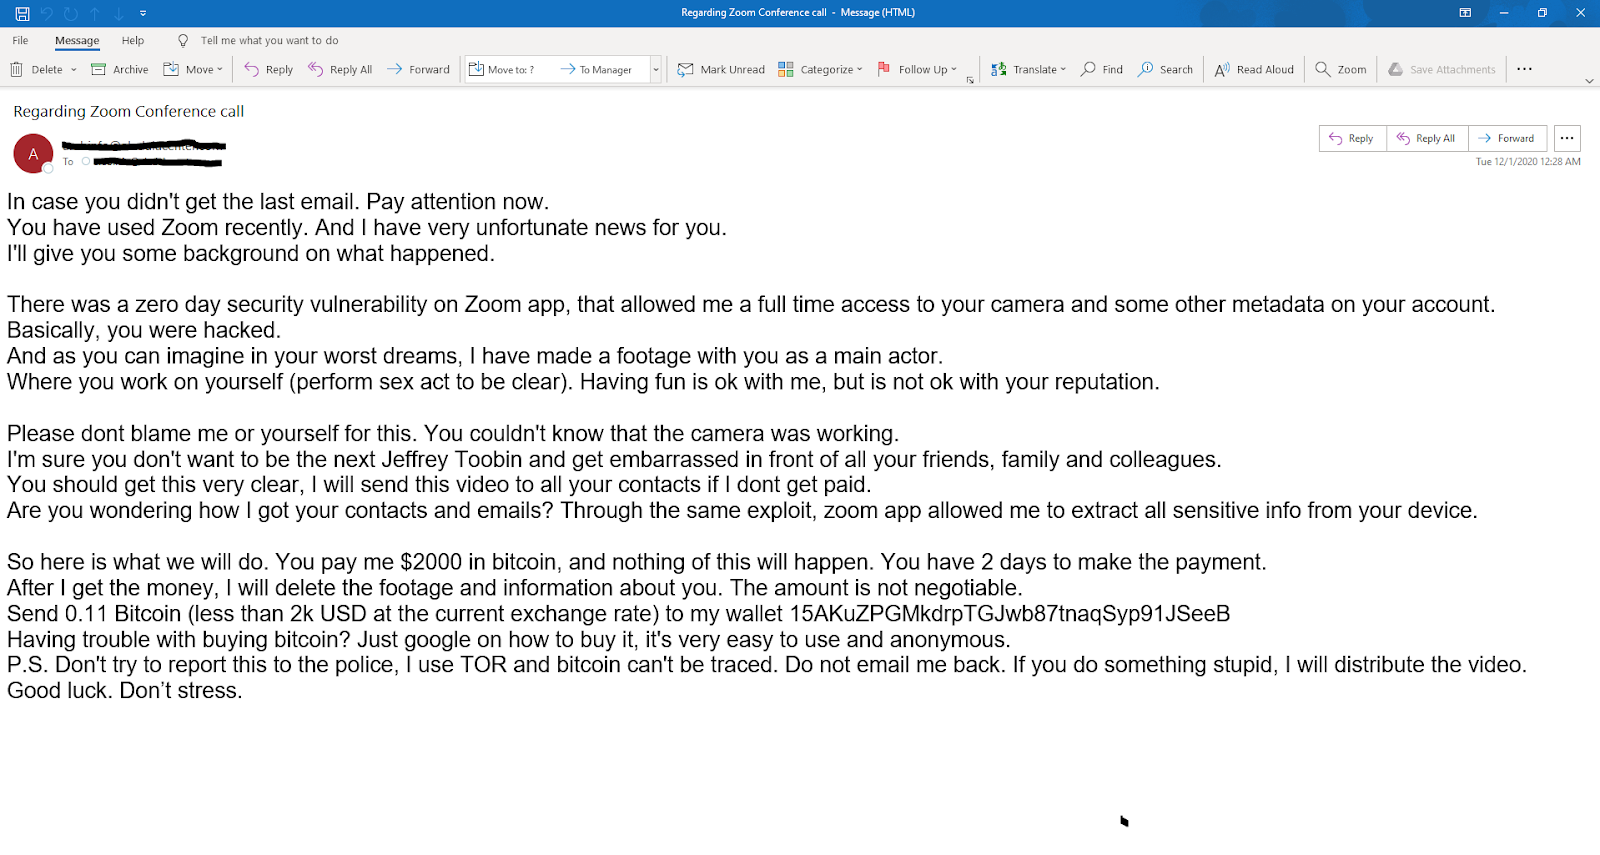Open the File menu
The height and width of the screenshot is (855, 1600).
[20, 41]
